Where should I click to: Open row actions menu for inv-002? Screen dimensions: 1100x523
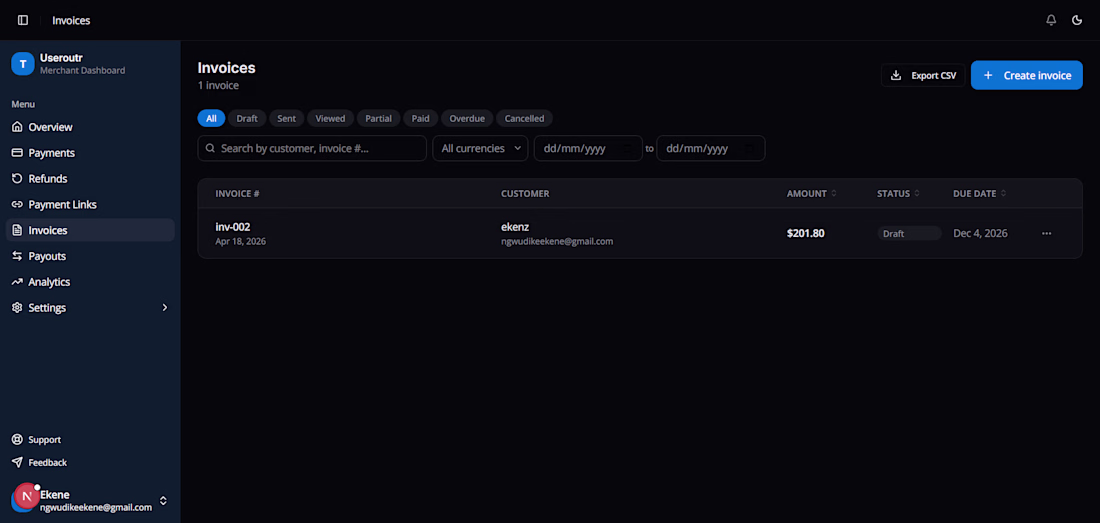click(1047, 233)
